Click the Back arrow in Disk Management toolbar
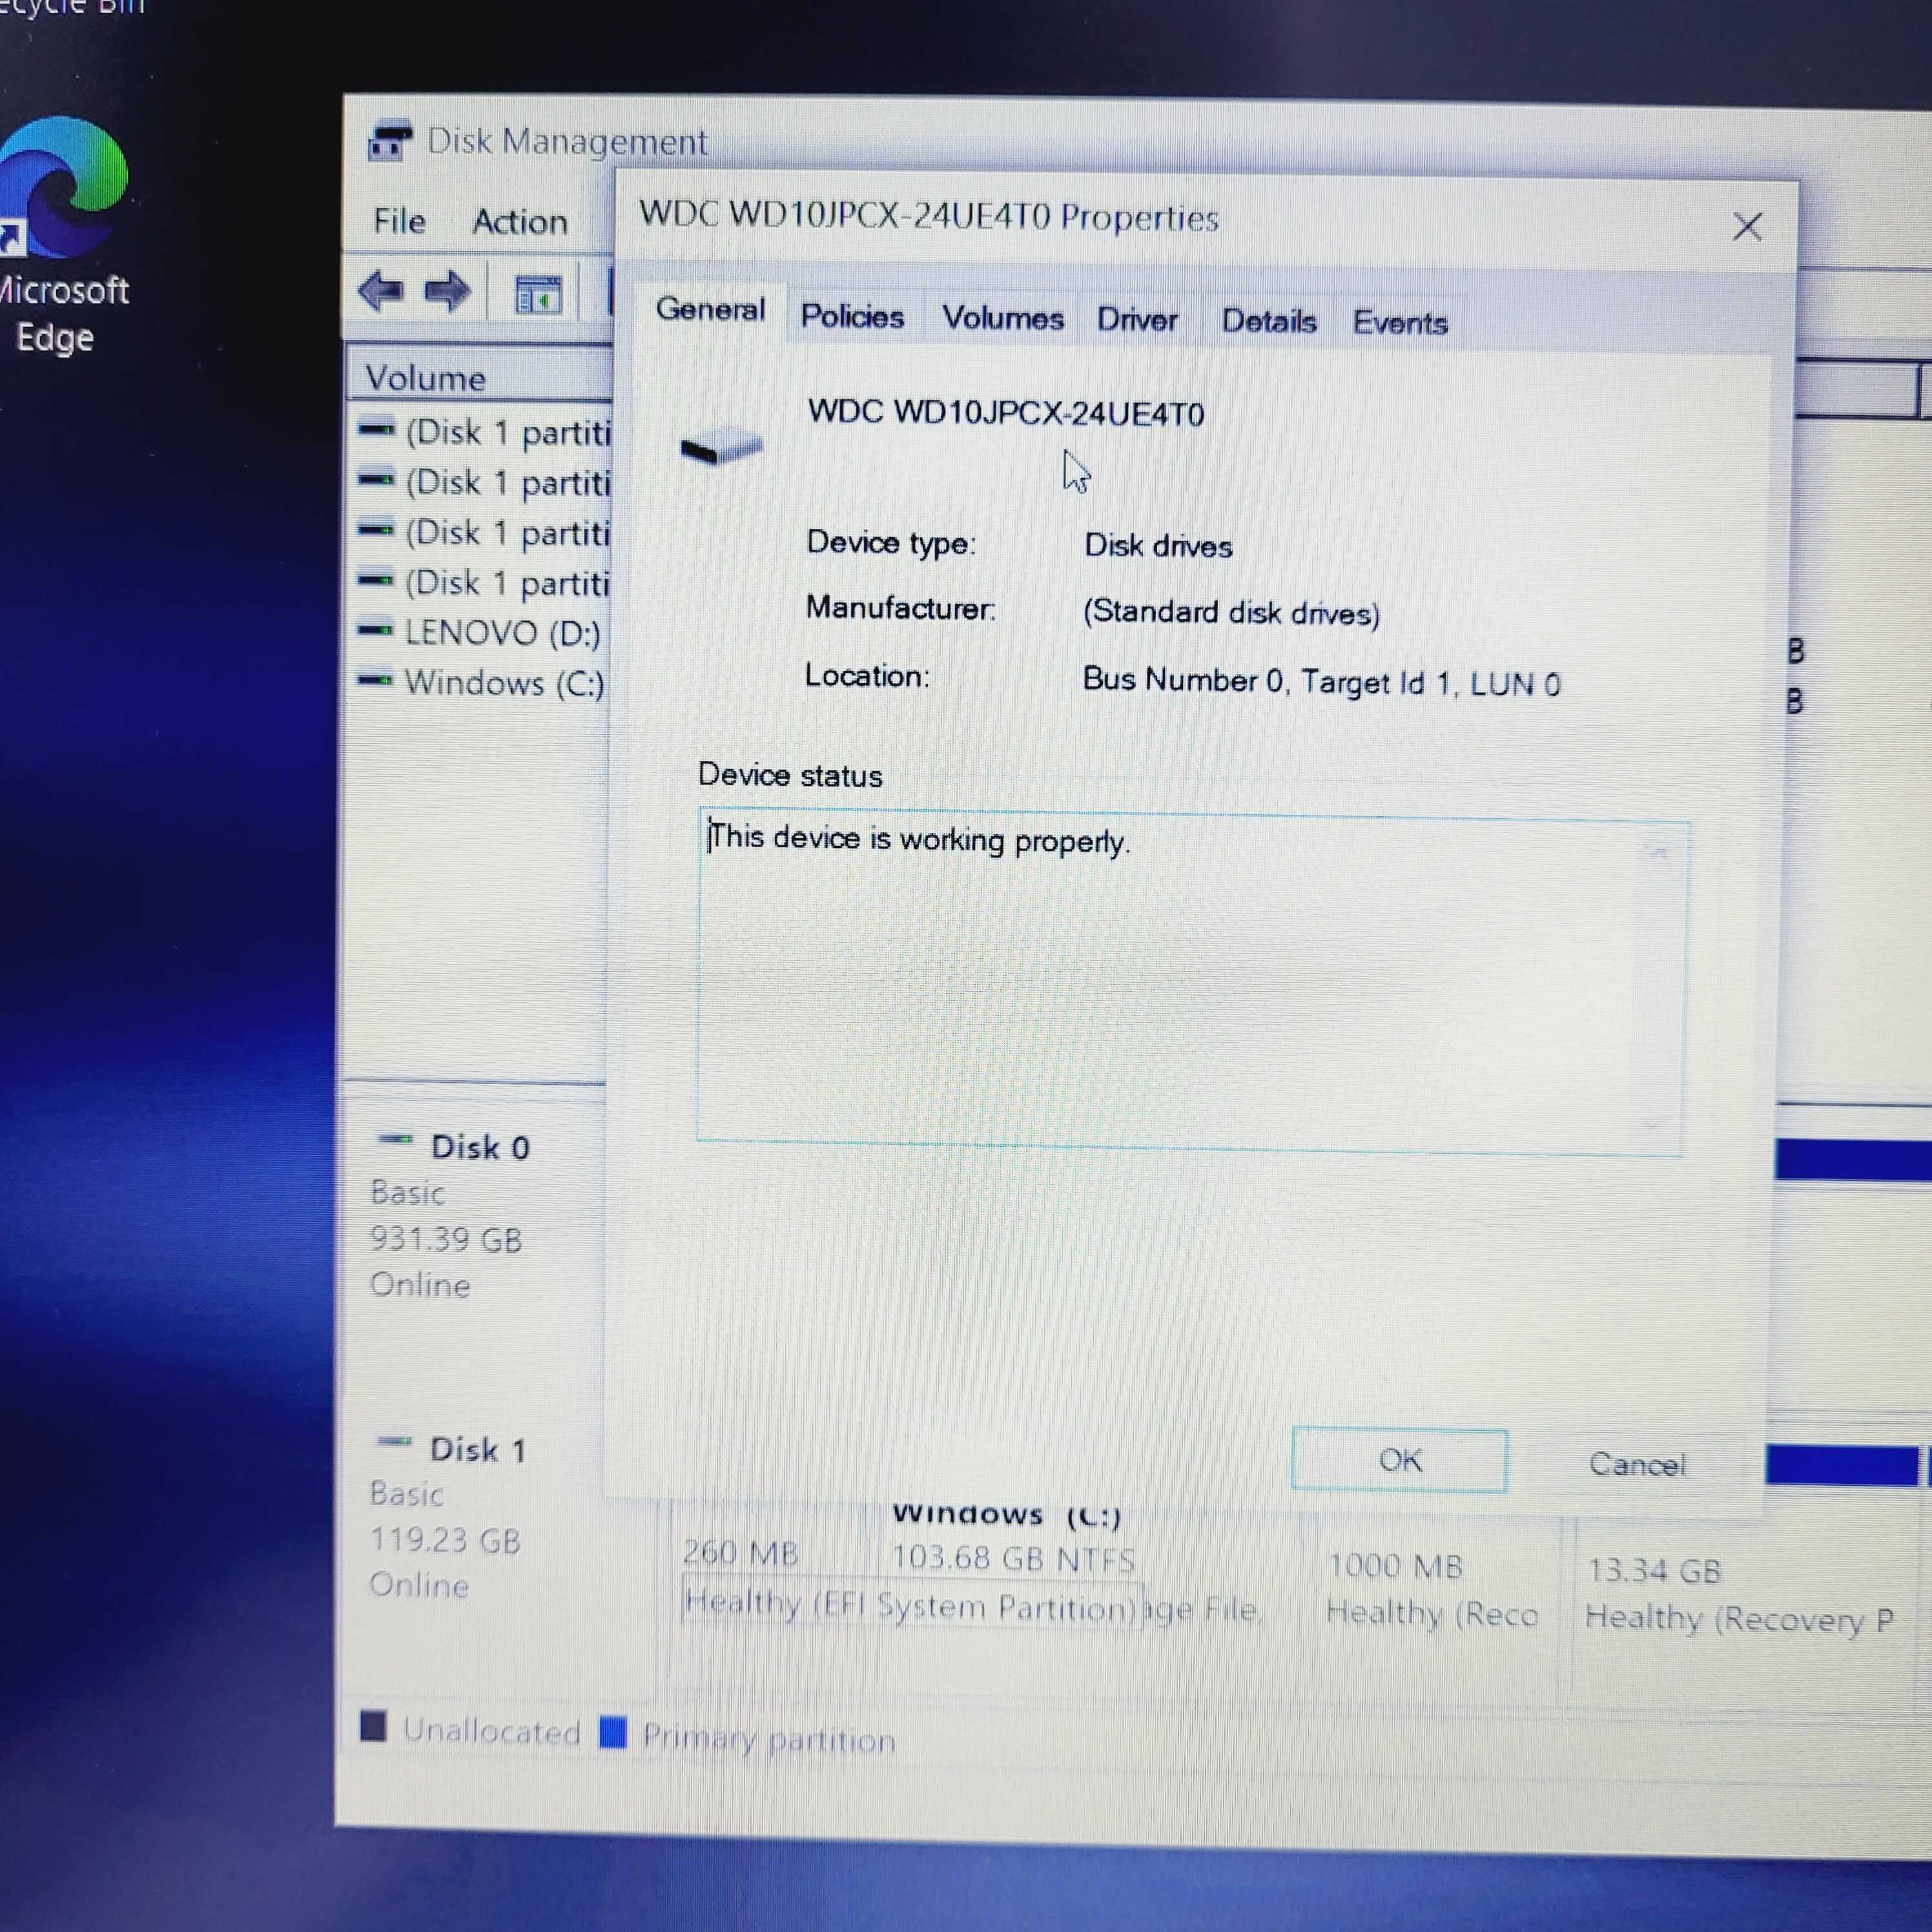This screenshot has height=1932, width=1932. click(381, 293)
